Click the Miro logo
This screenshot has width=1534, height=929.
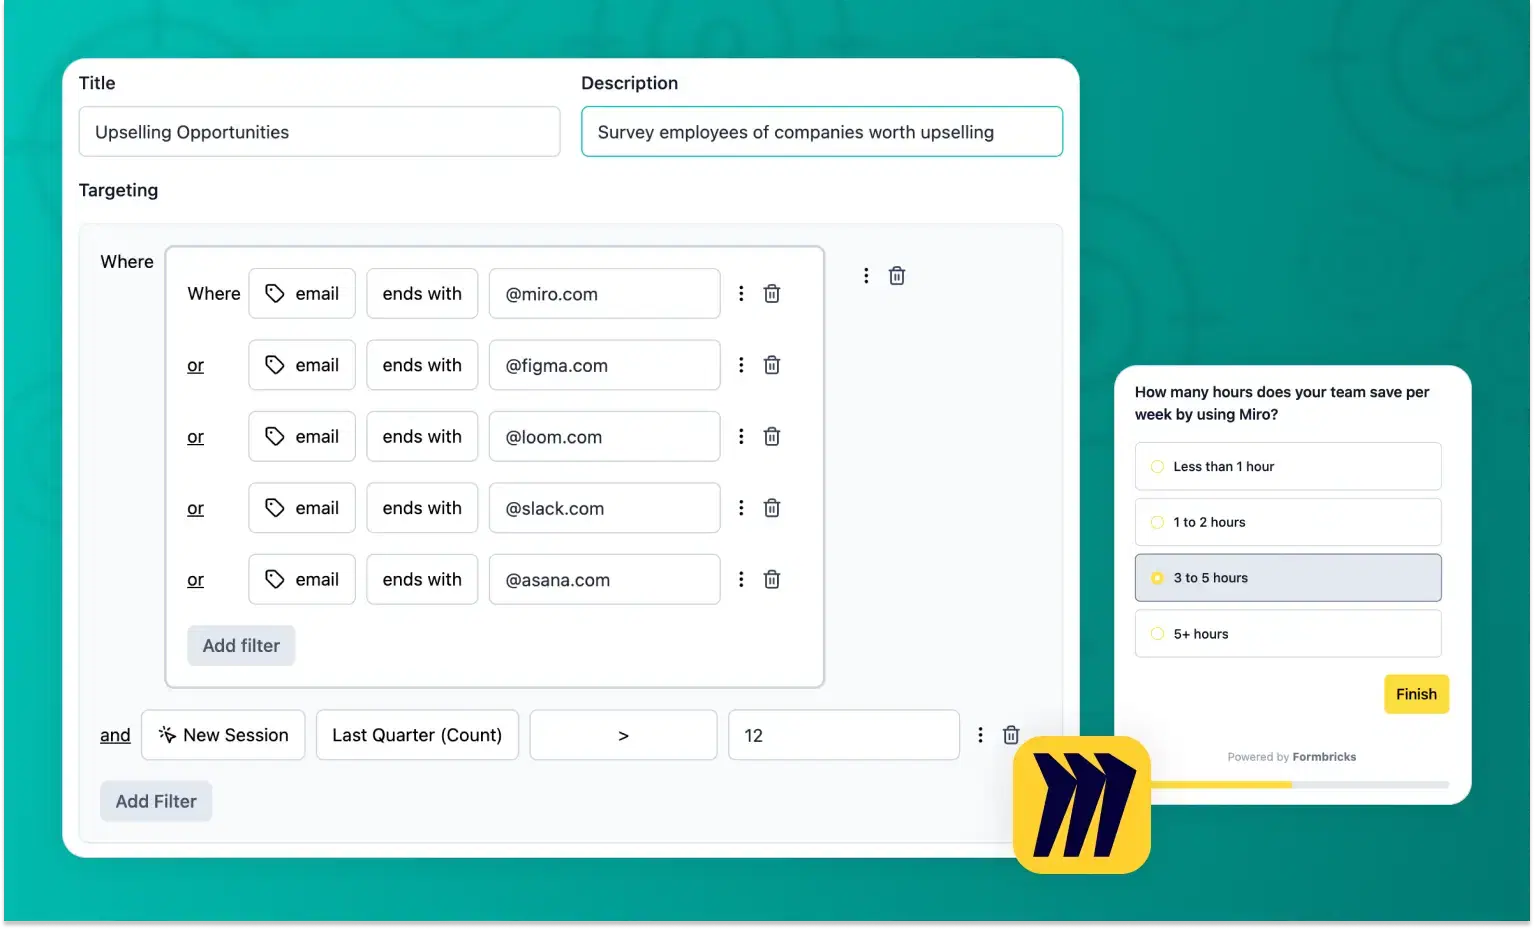tap(1080, 805)
